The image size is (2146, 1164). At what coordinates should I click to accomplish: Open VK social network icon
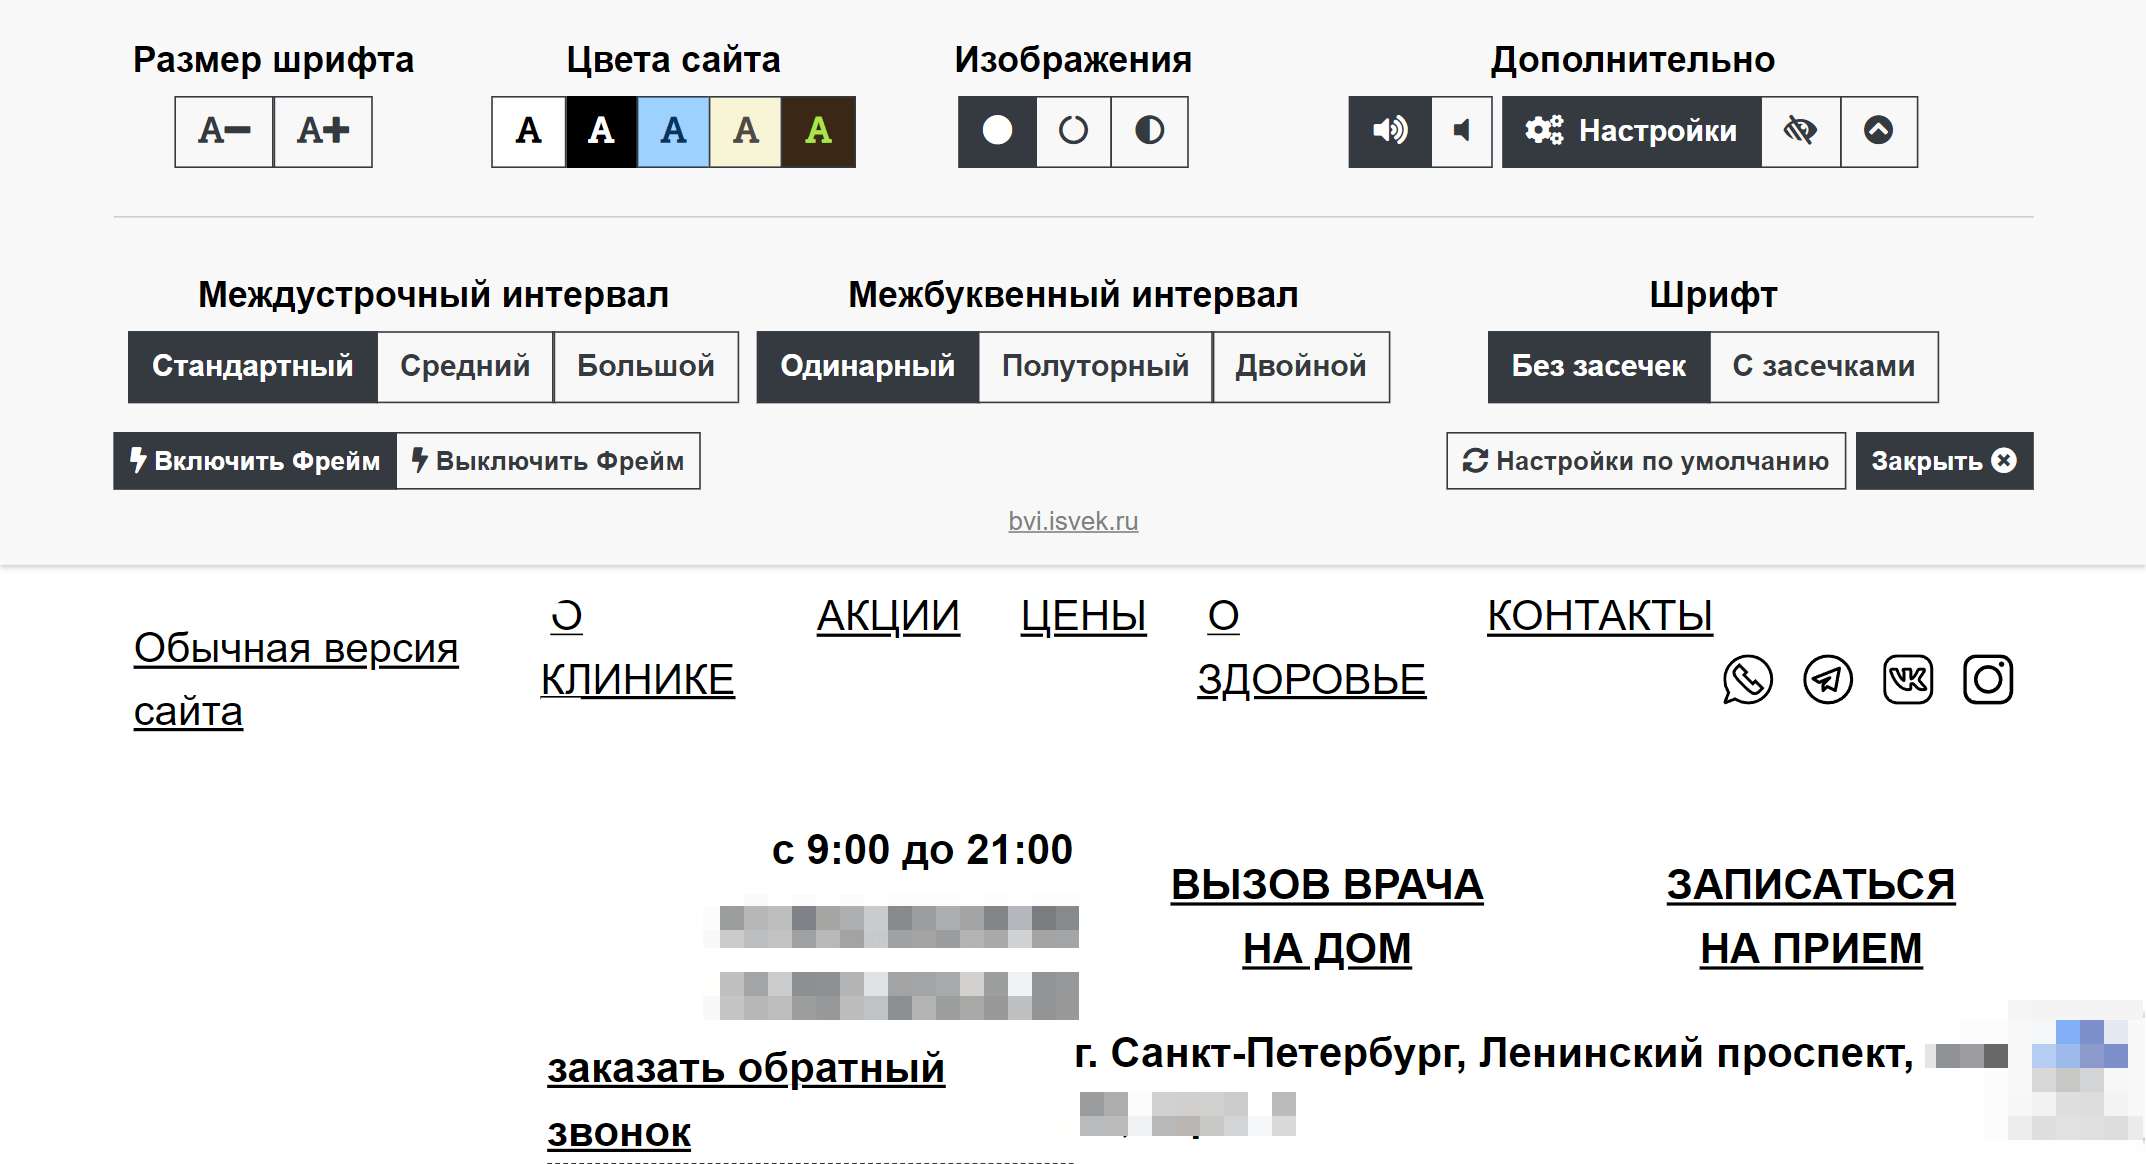click(1907, 680)
